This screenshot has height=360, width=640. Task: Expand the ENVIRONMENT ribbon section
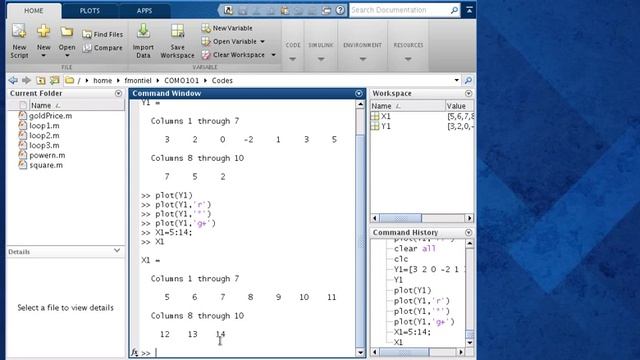pos(362,59)
